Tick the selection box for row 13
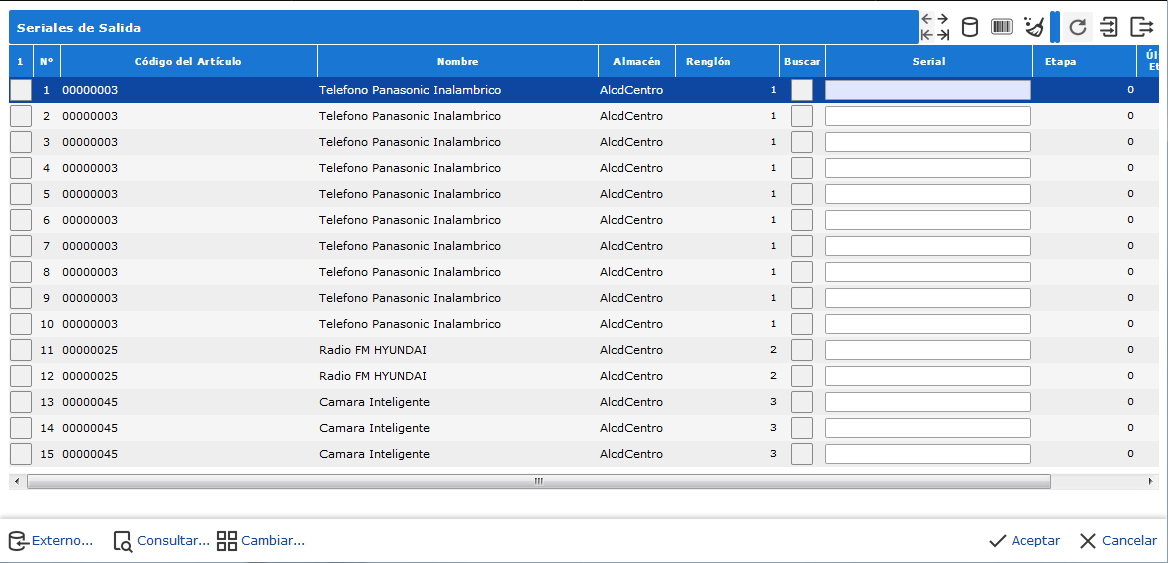The width and height of the screenshot is (1168, 563). [21, 402]
